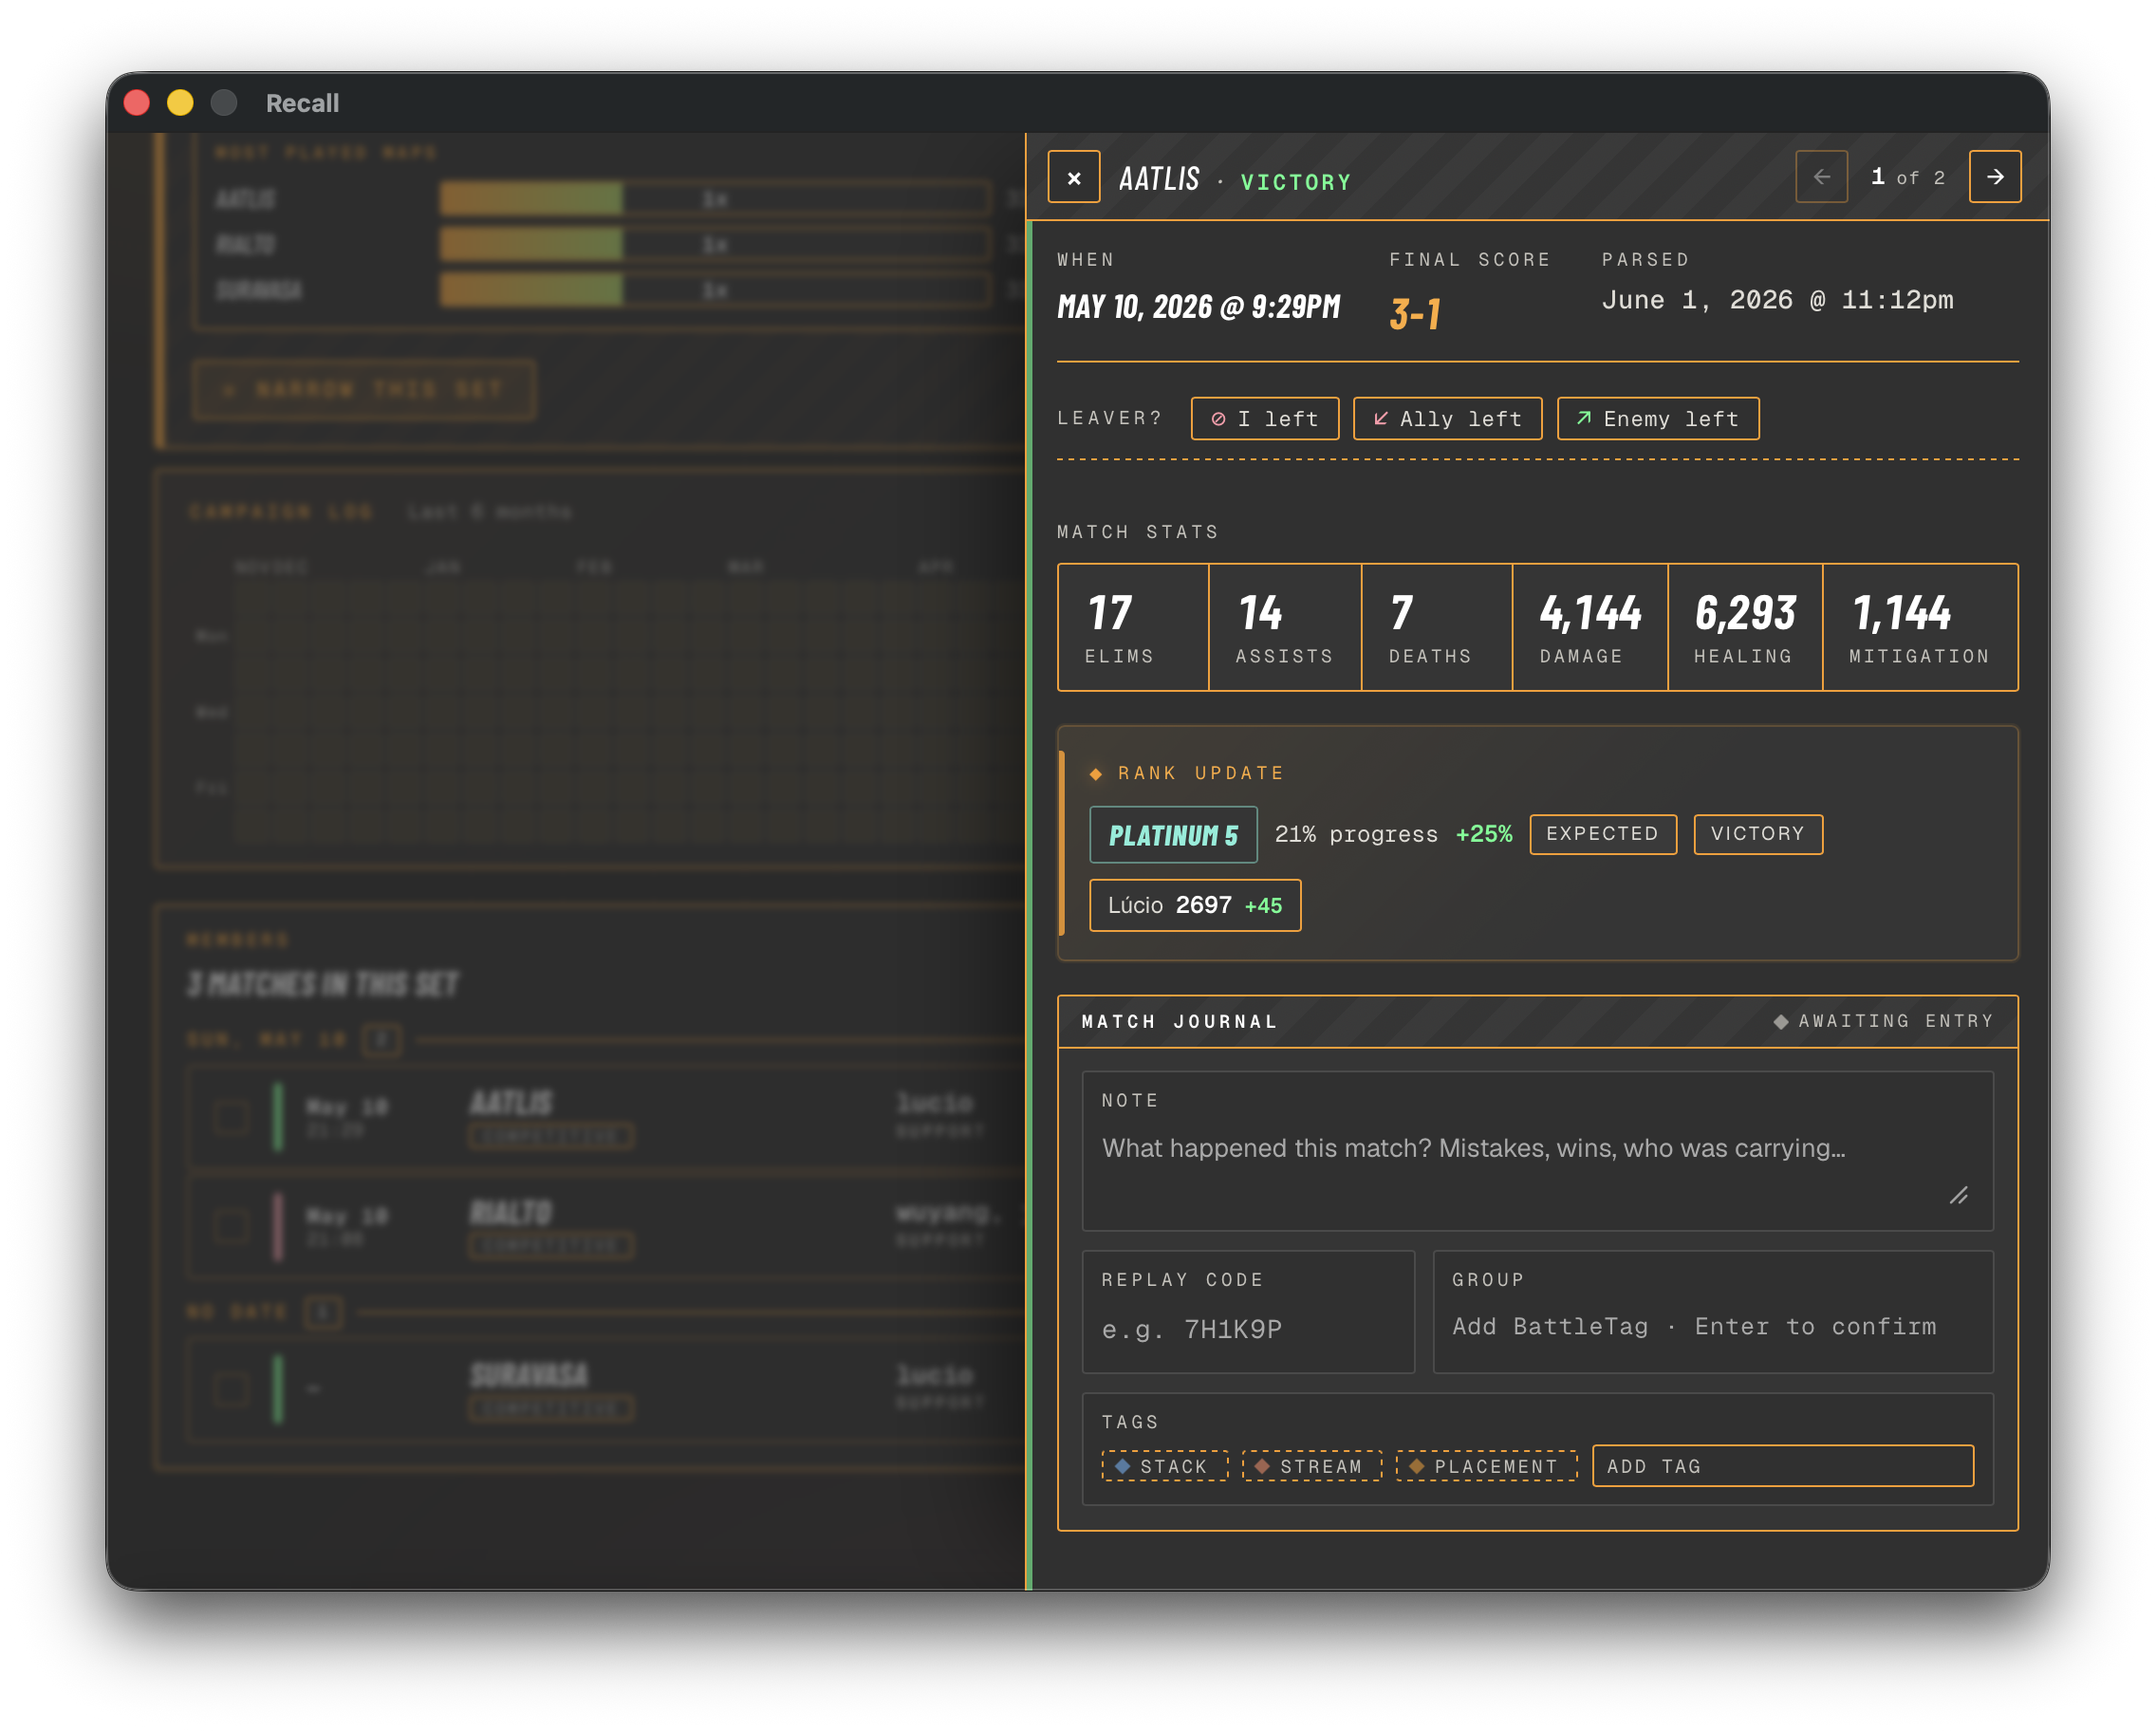
Task: Toggle the 'Enemy left' leaver option
Action: click(x=1658, y=419)
